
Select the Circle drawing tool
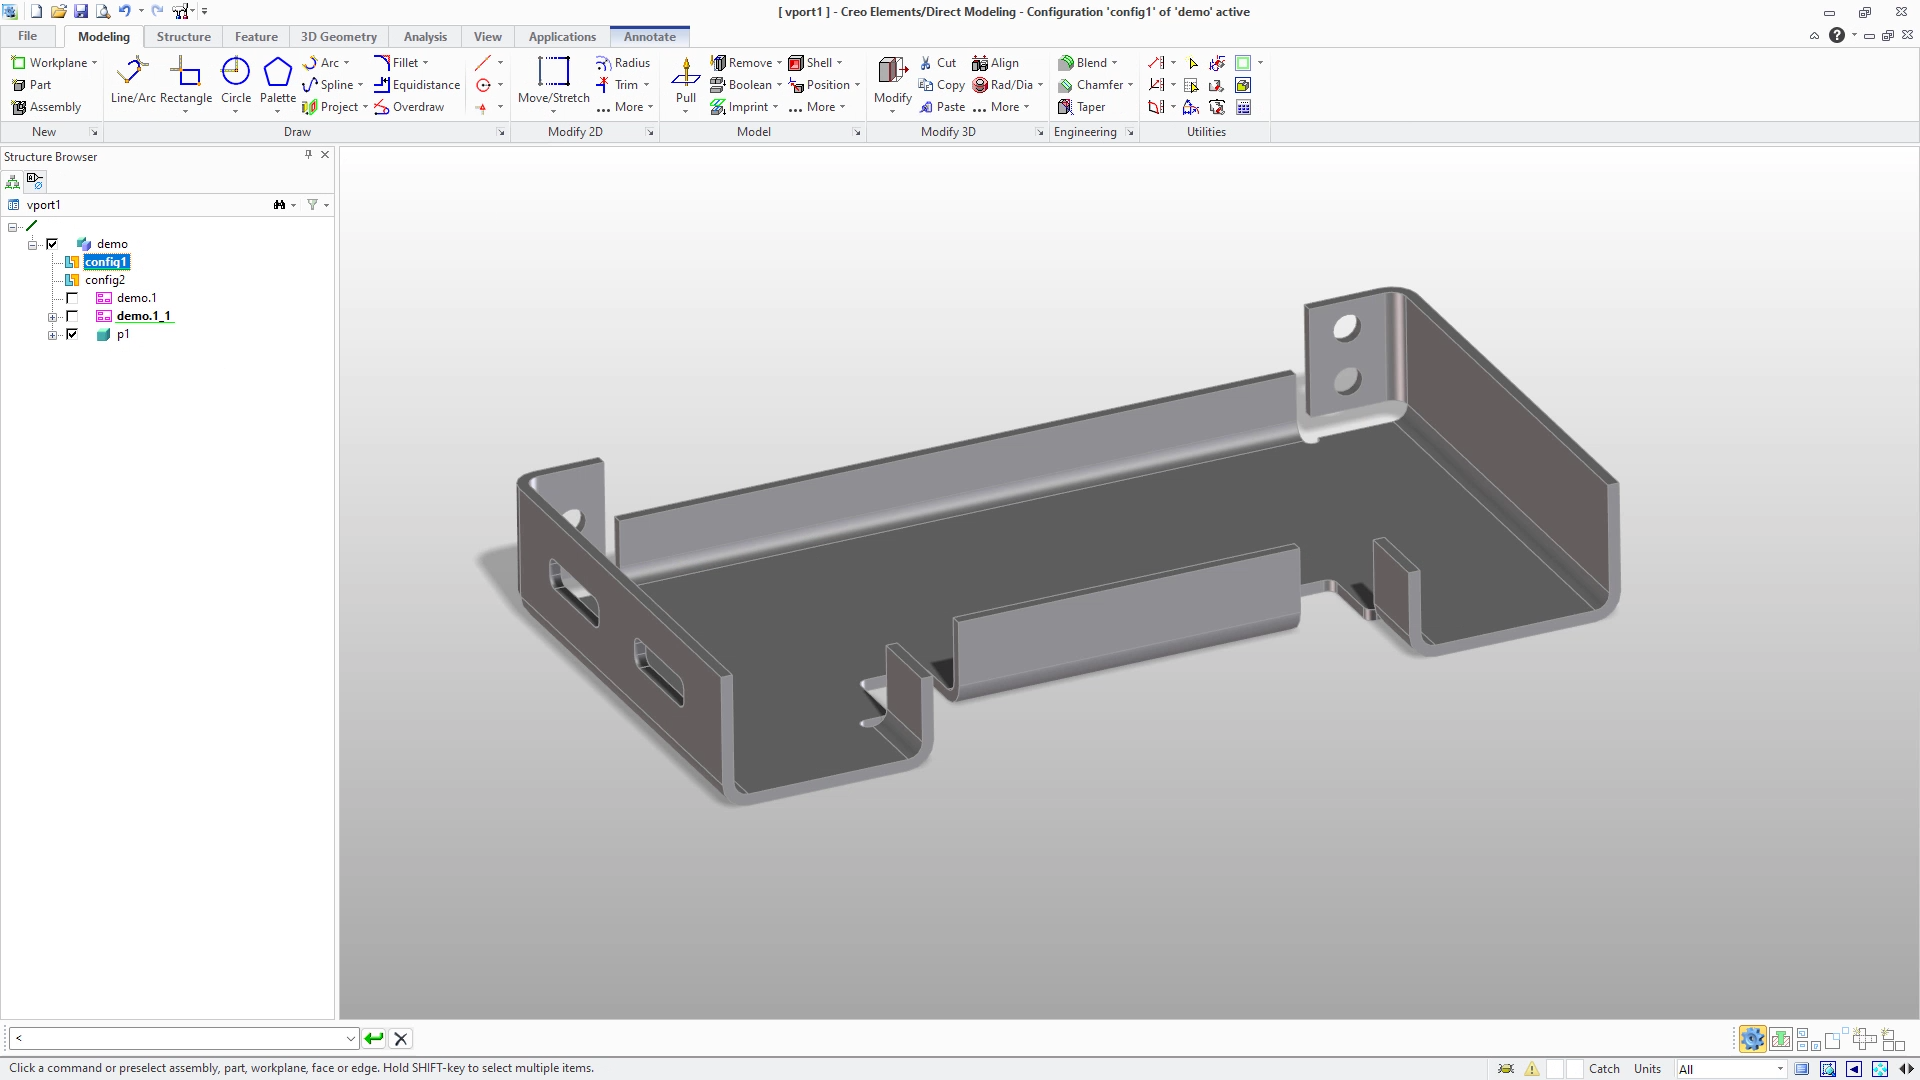[x=236, y=80]
